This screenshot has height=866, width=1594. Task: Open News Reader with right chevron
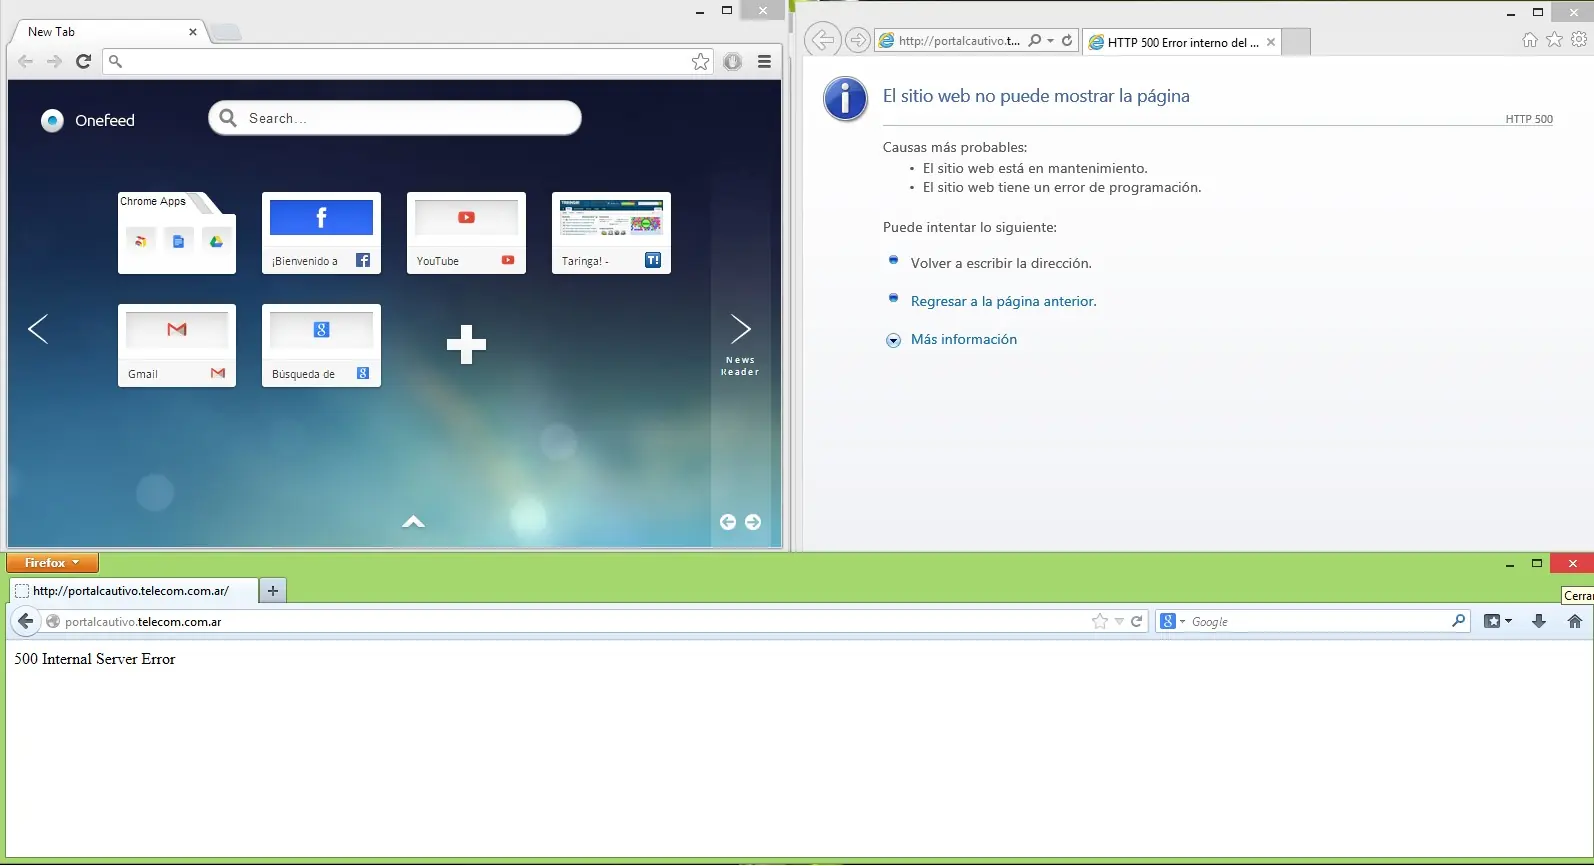[x=741, y=329]
